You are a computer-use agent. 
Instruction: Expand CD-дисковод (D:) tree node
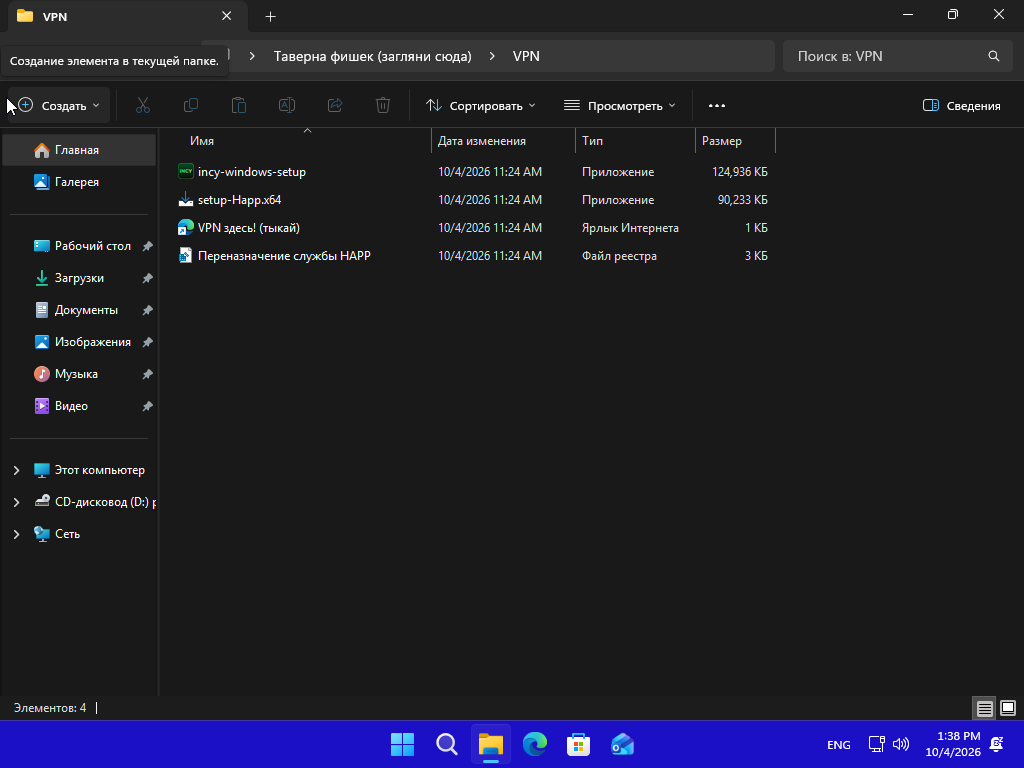pos(16,502)
